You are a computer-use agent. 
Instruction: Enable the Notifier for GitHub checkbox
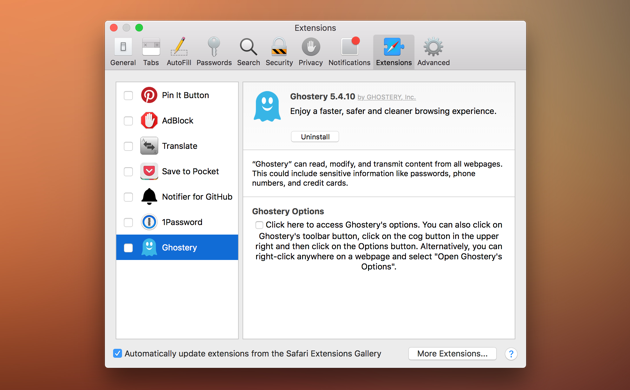[128, 197]
